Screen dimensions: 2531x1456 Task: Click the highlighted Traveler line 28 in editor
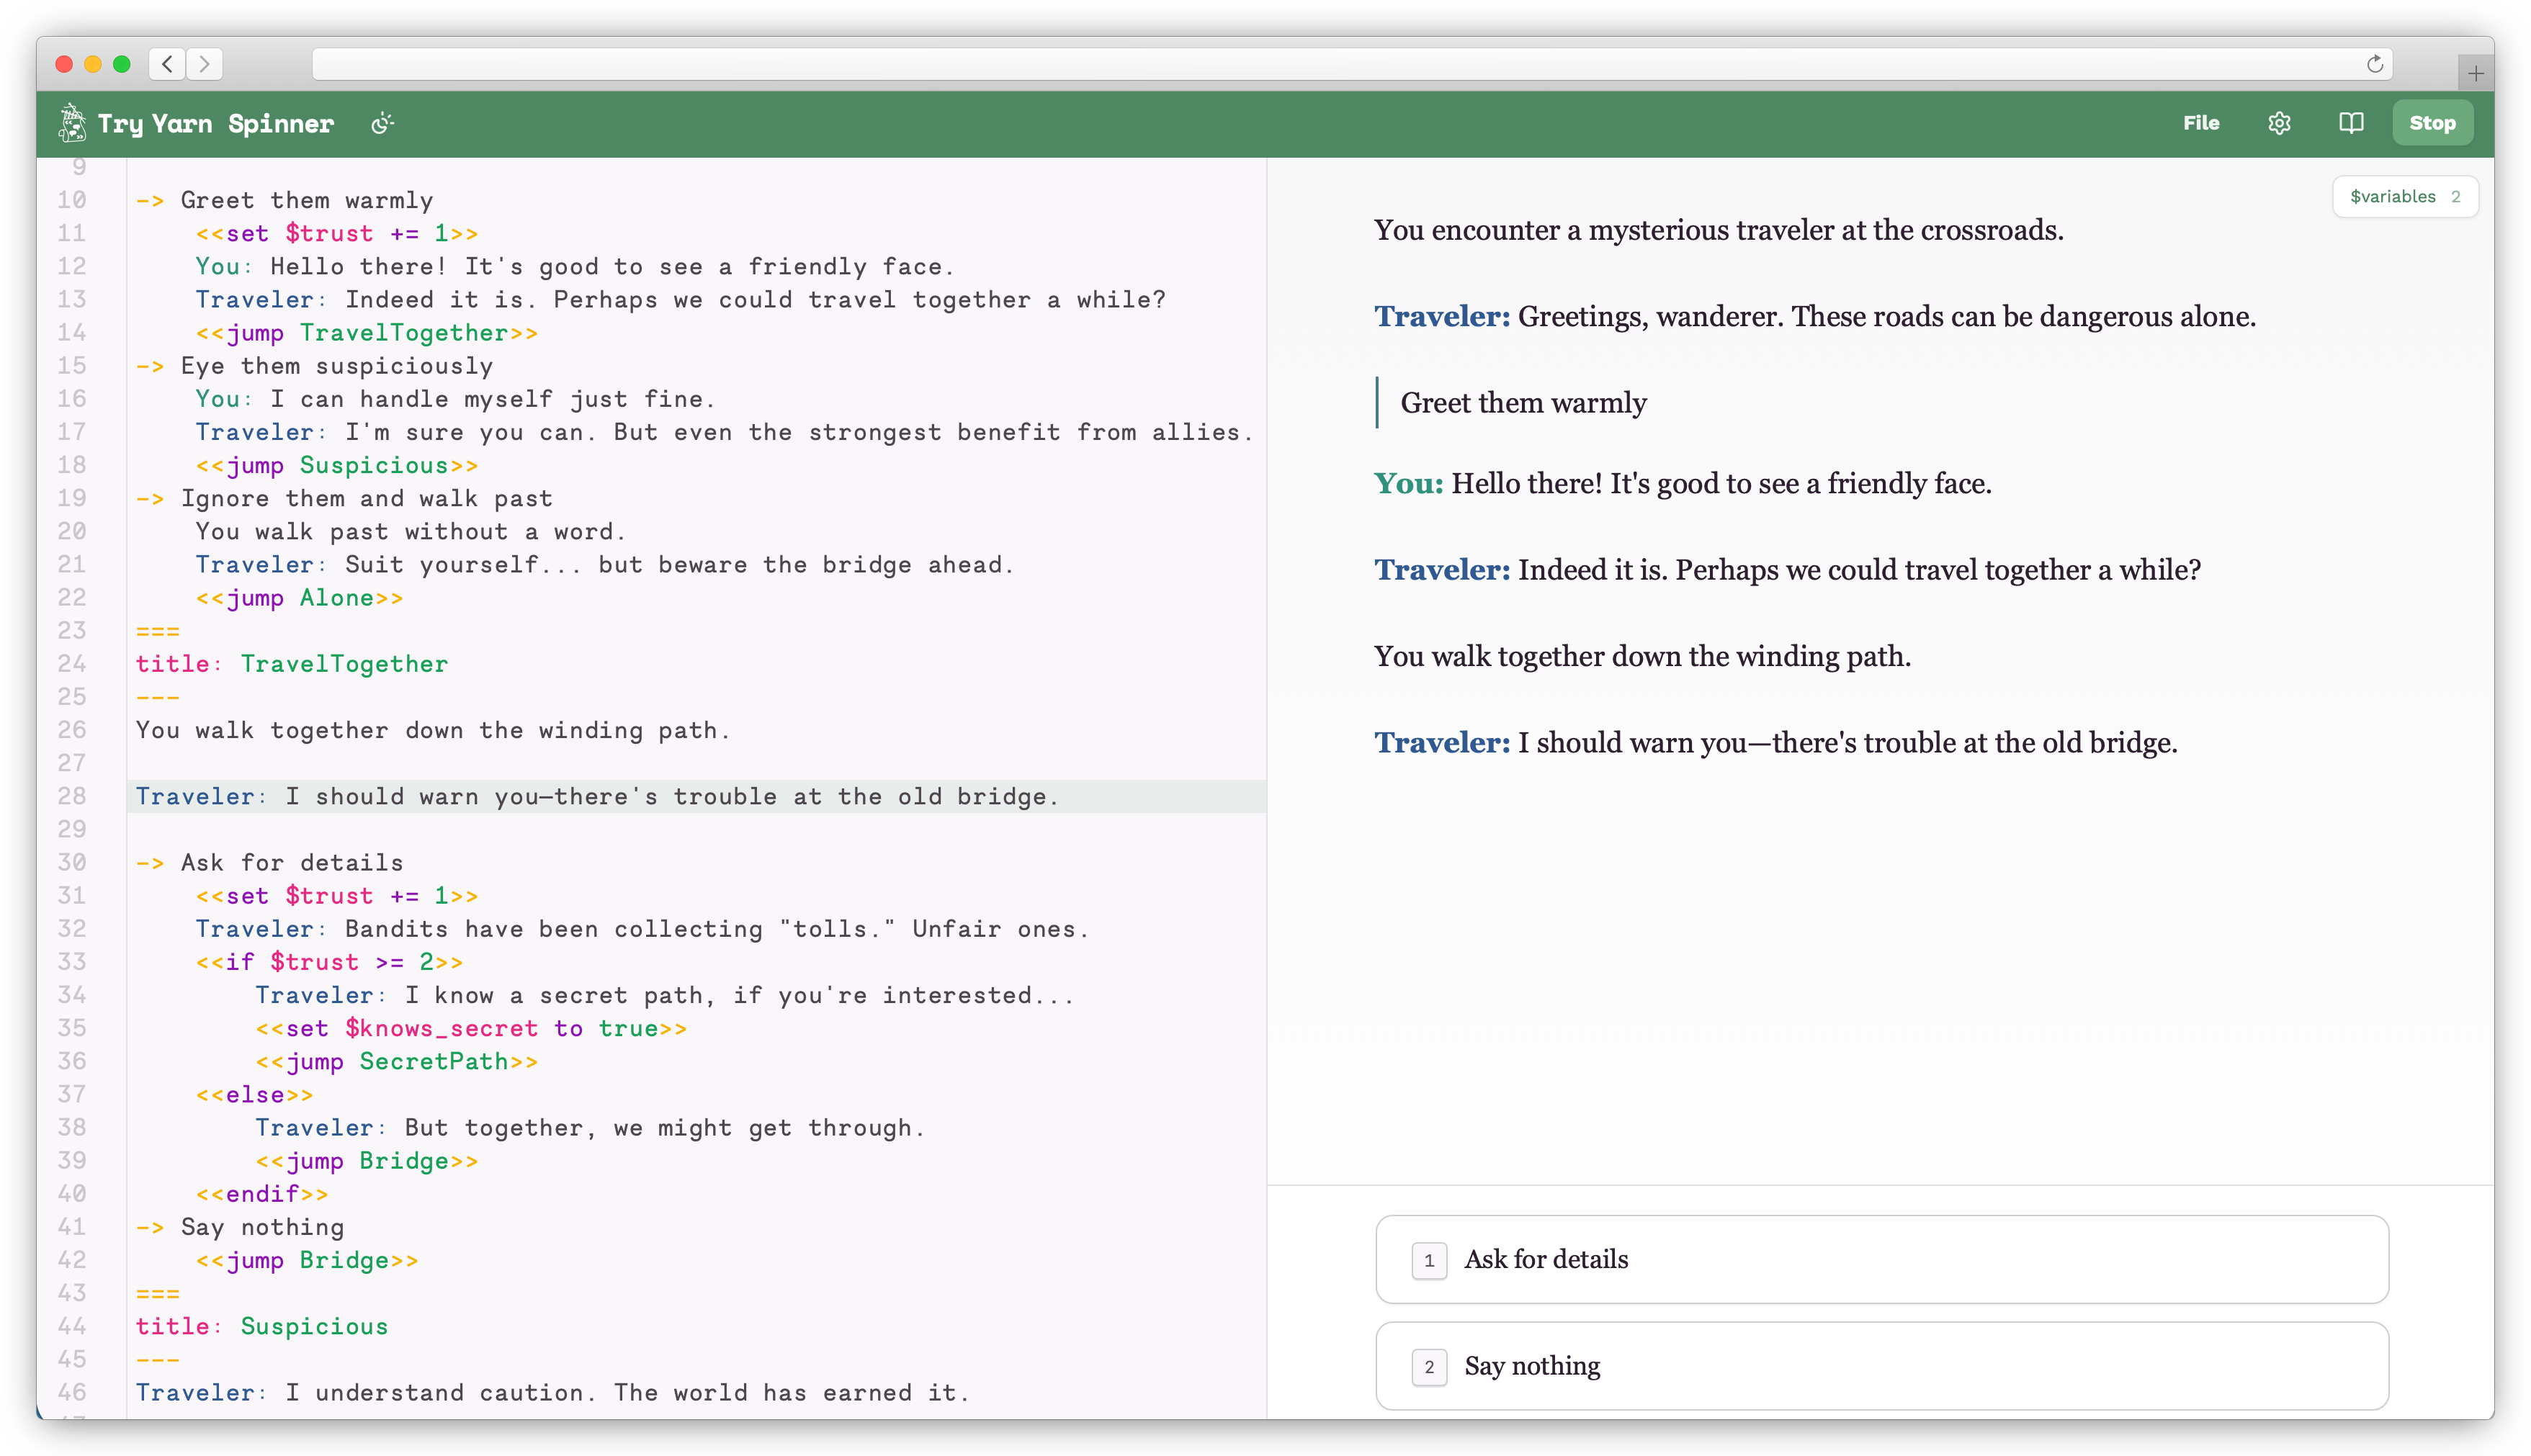(597, 796)
